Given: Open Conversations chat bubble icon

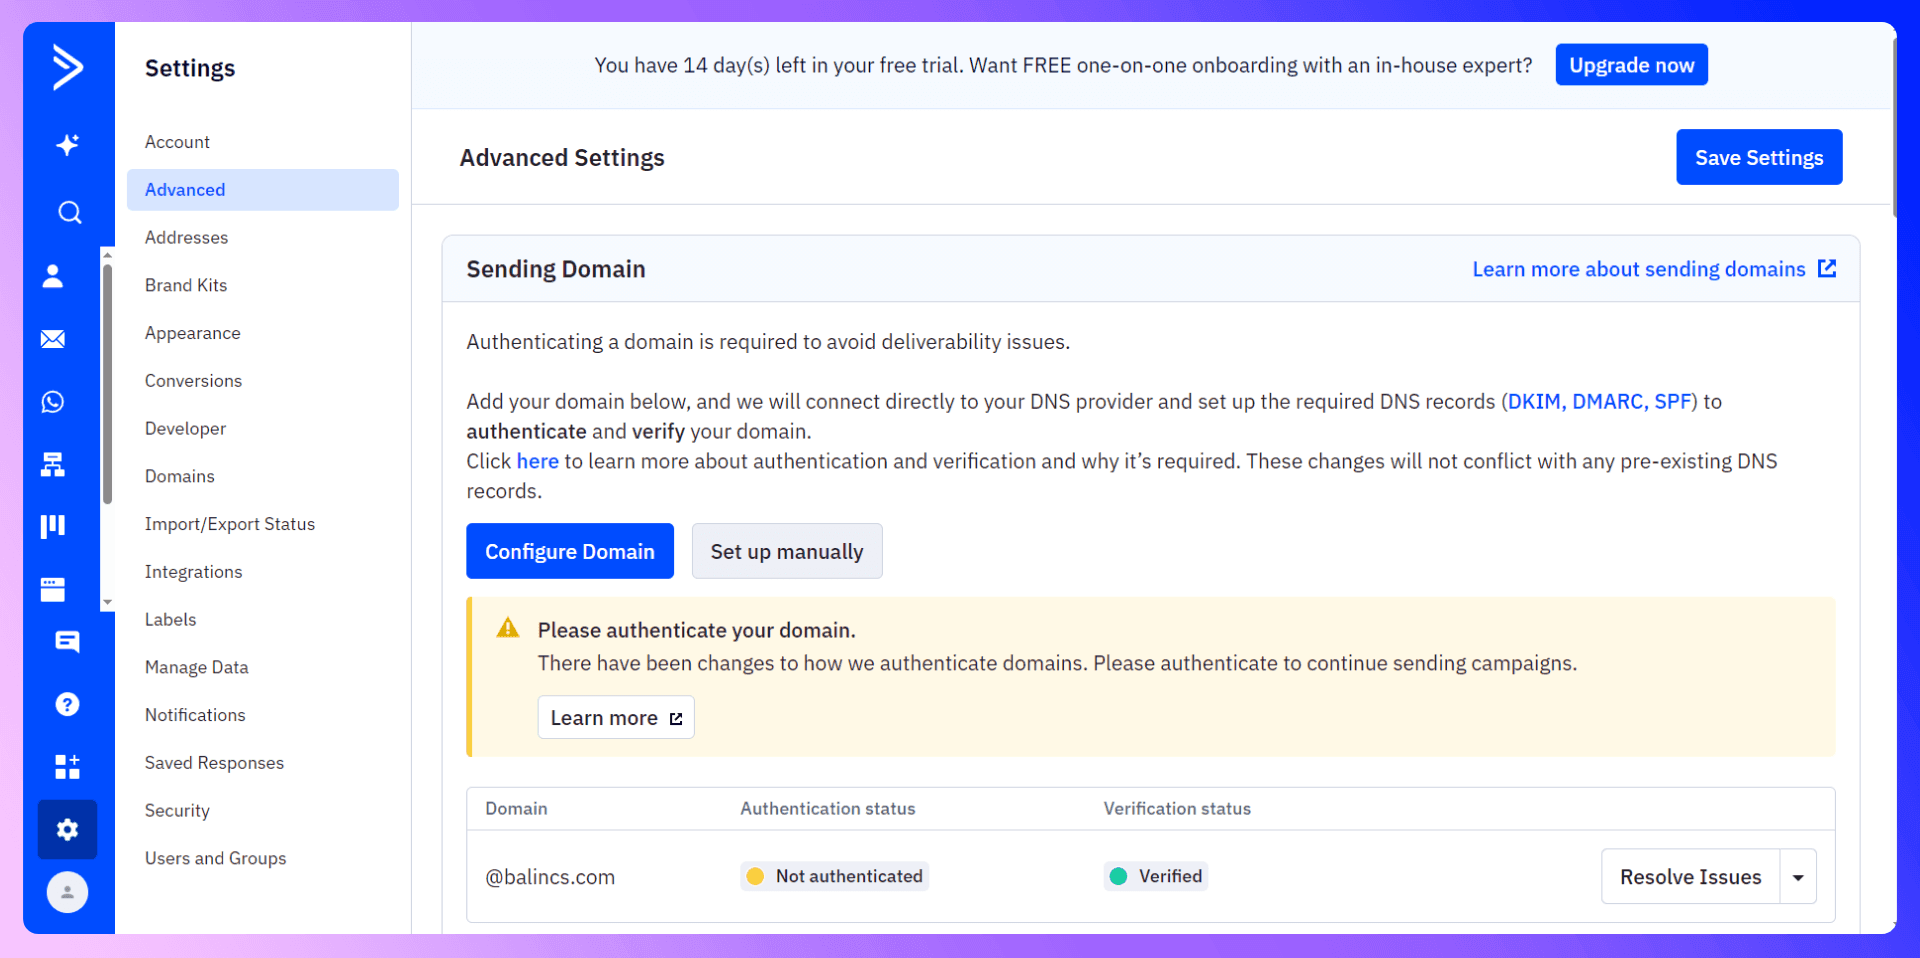Looking at the screenshot, I should 67,642.
